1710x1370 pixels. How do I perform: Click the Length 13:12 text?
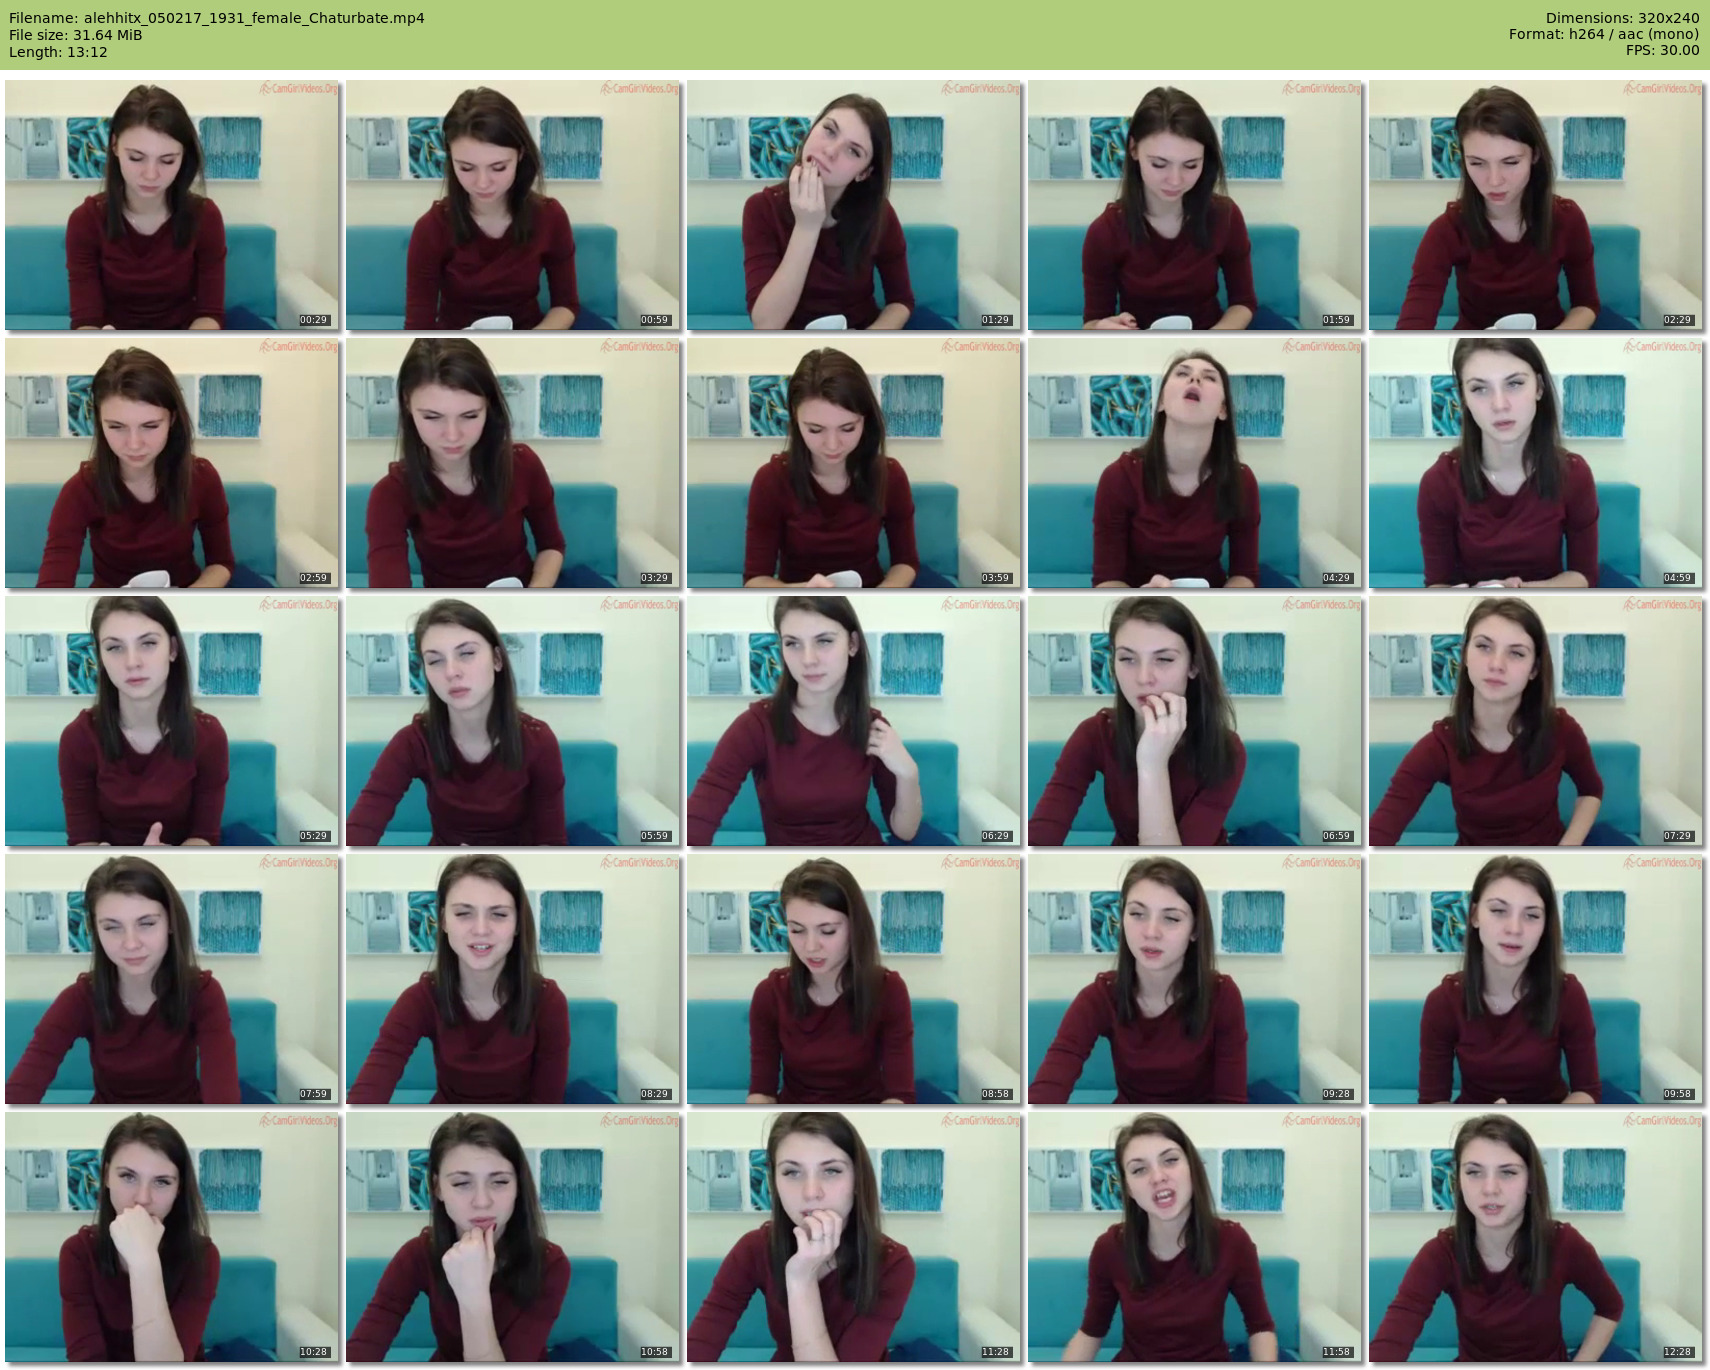pos(58,52)
